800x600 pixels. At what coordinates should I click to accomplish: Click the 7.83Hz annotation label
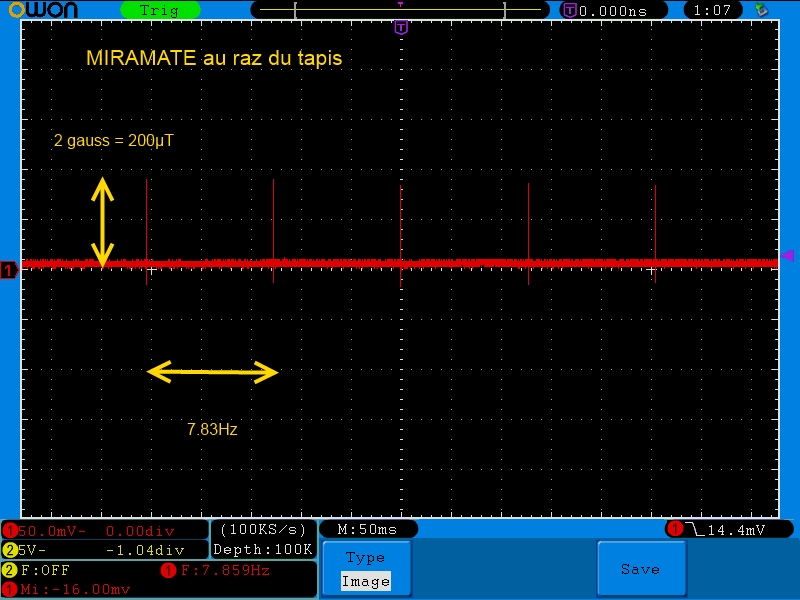coord(212,429)
